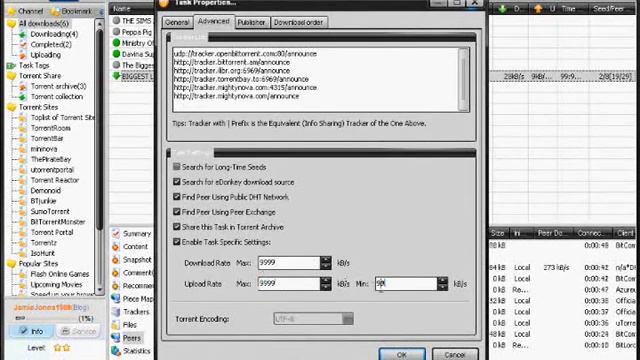This screenshot has height=360, width=640.
Task: Open the Bookmark tab in sidebar
Action: click(72, 11)
